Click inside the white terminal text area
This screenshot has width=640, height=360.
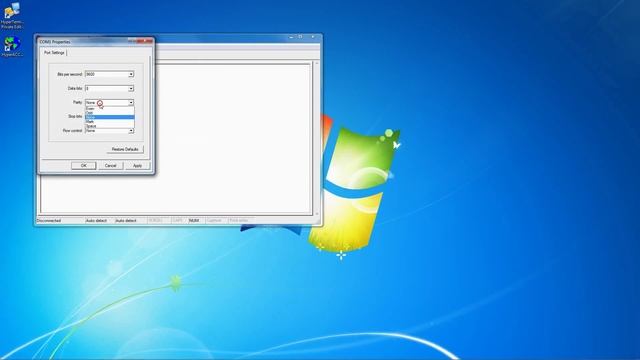point(233,139)
